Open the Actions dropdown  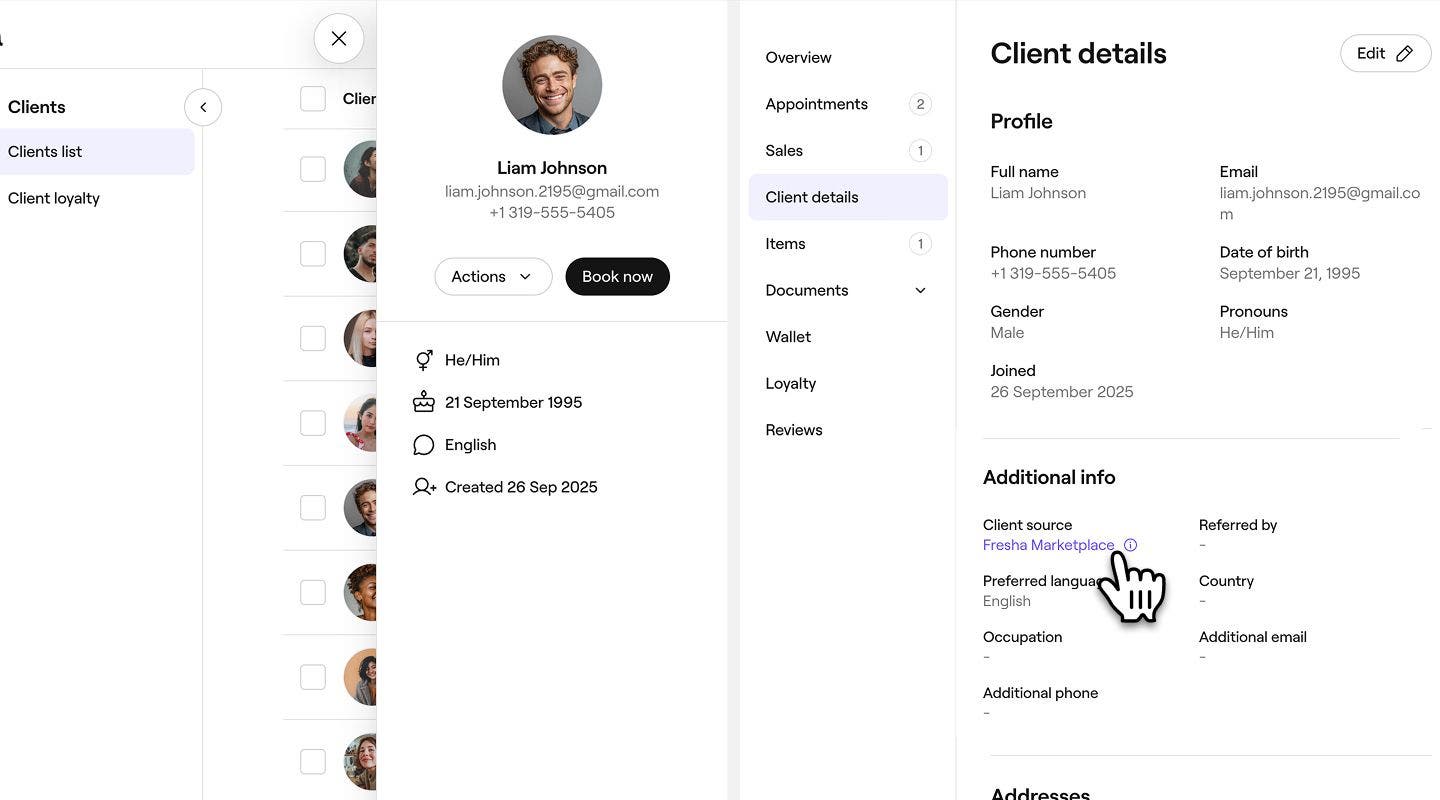pos(493,277)
